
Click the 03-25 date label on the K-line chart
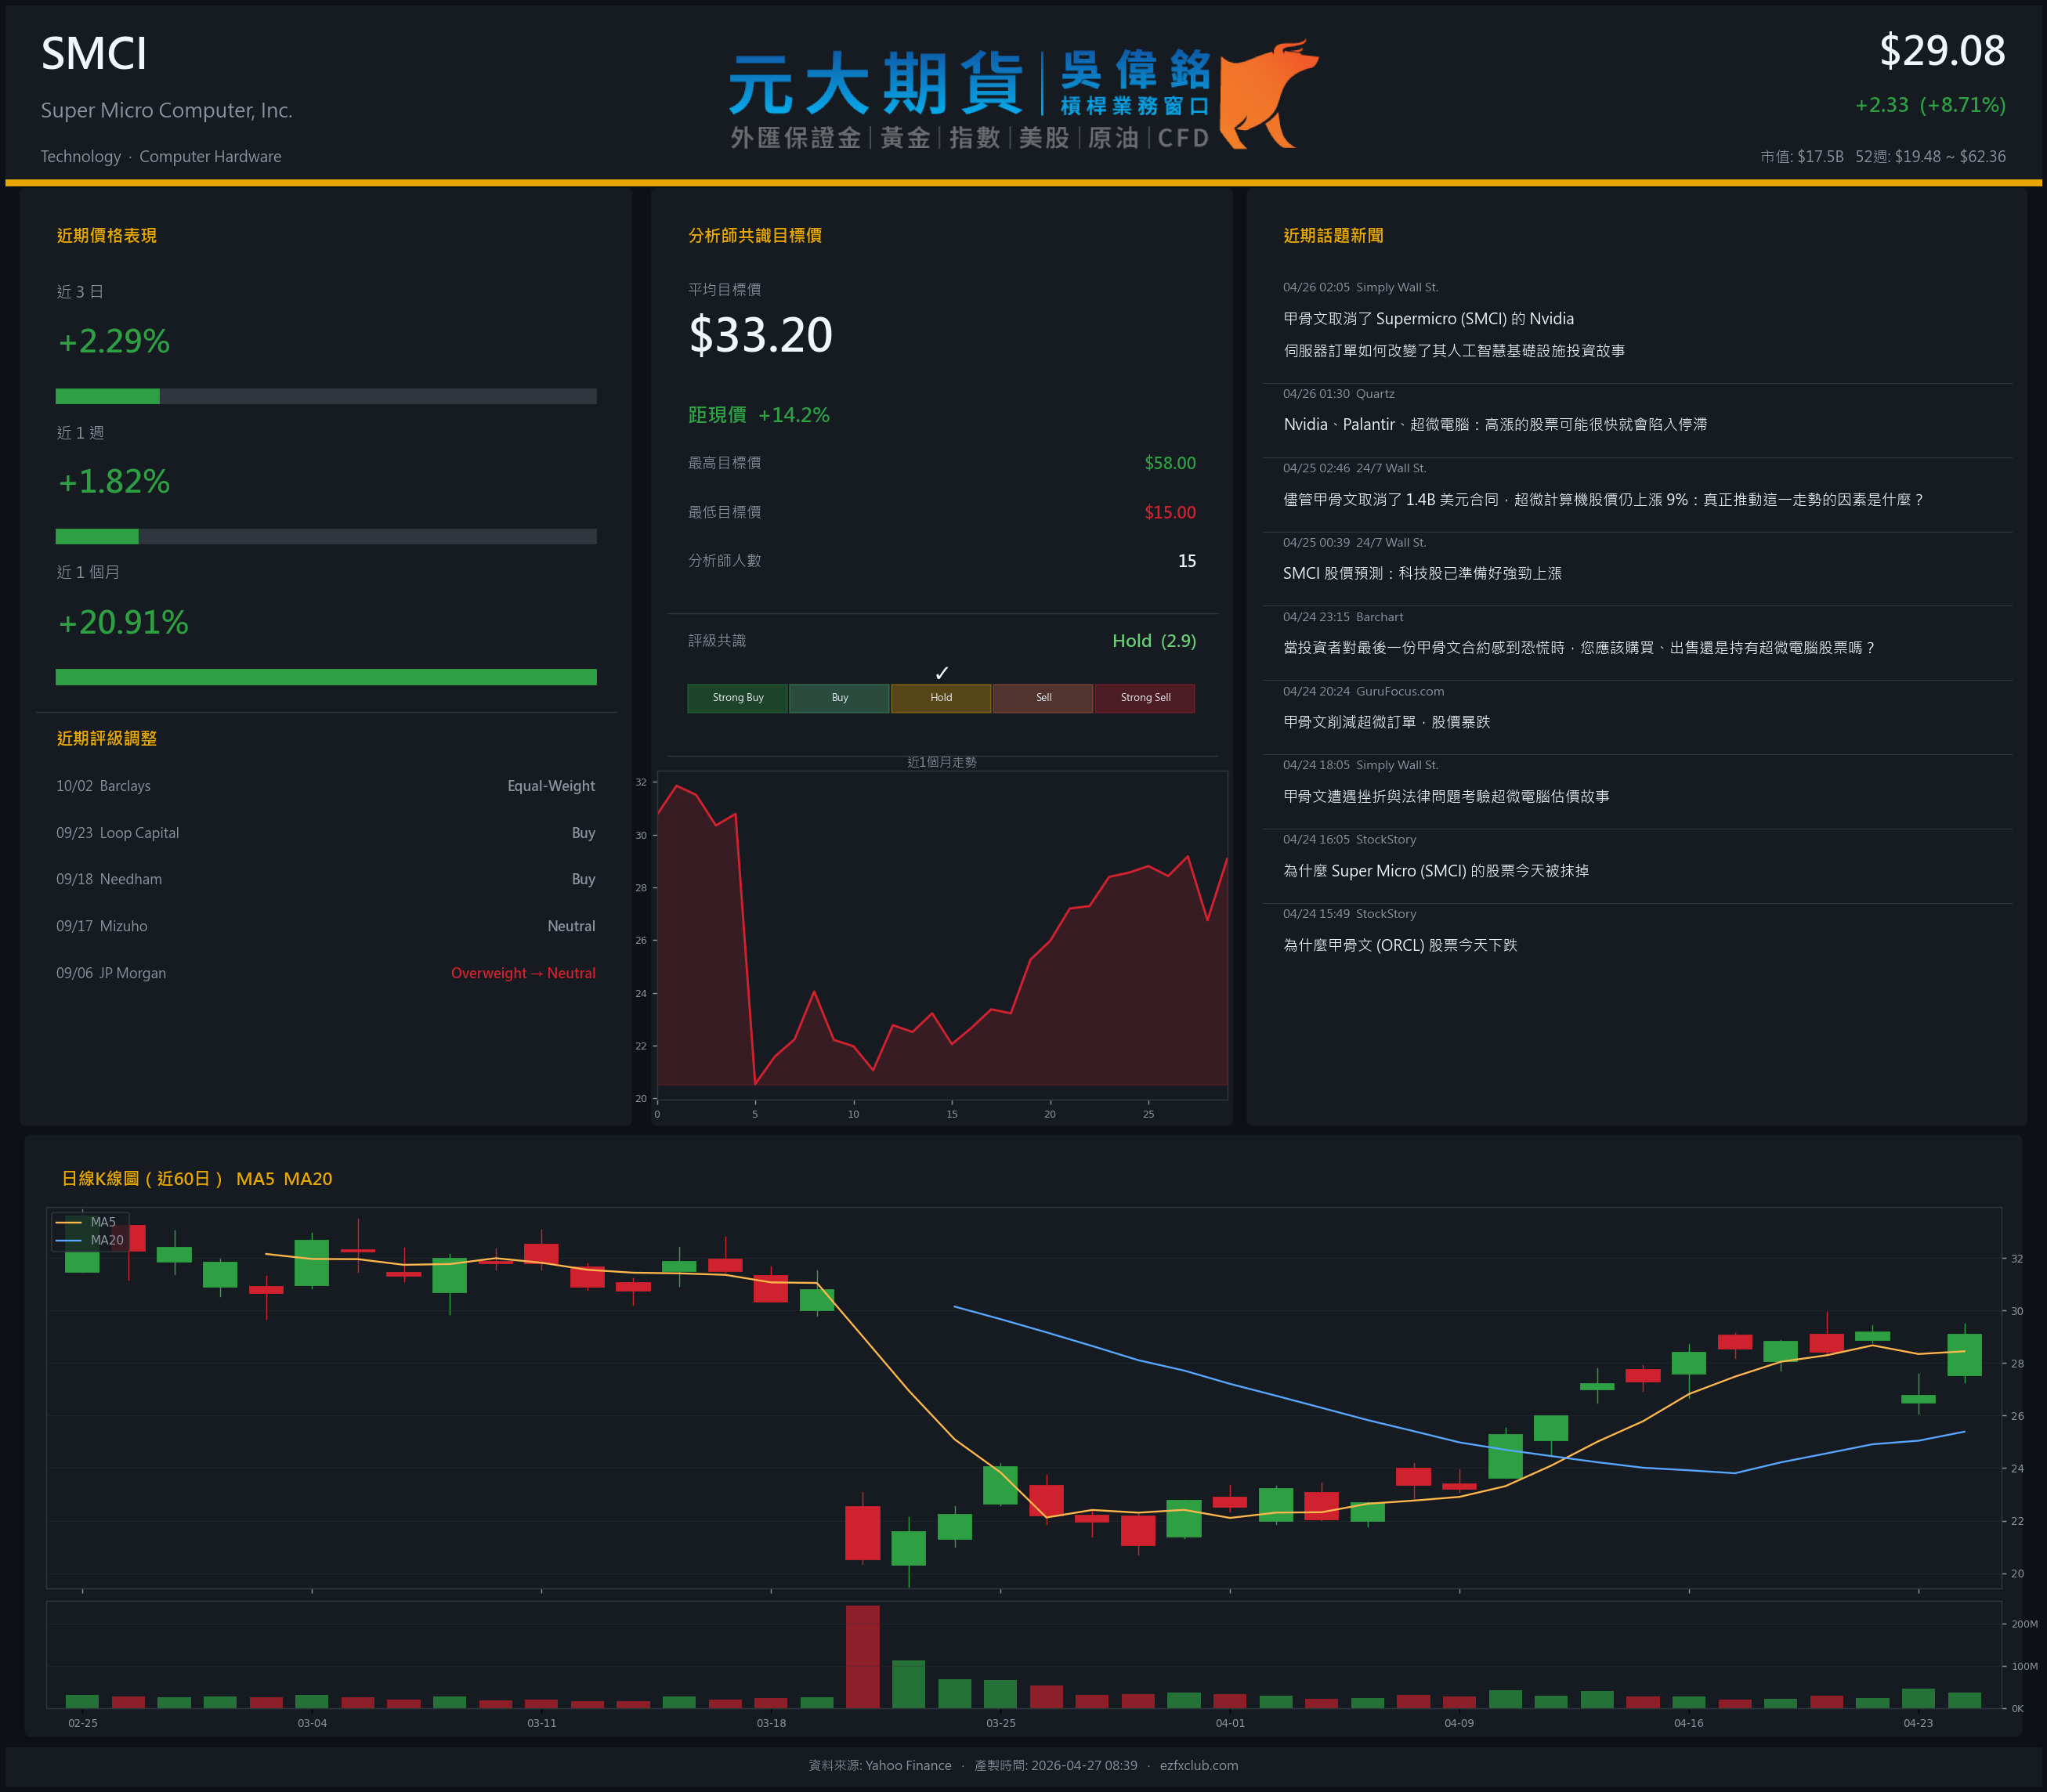(x=1001, y=1723)
